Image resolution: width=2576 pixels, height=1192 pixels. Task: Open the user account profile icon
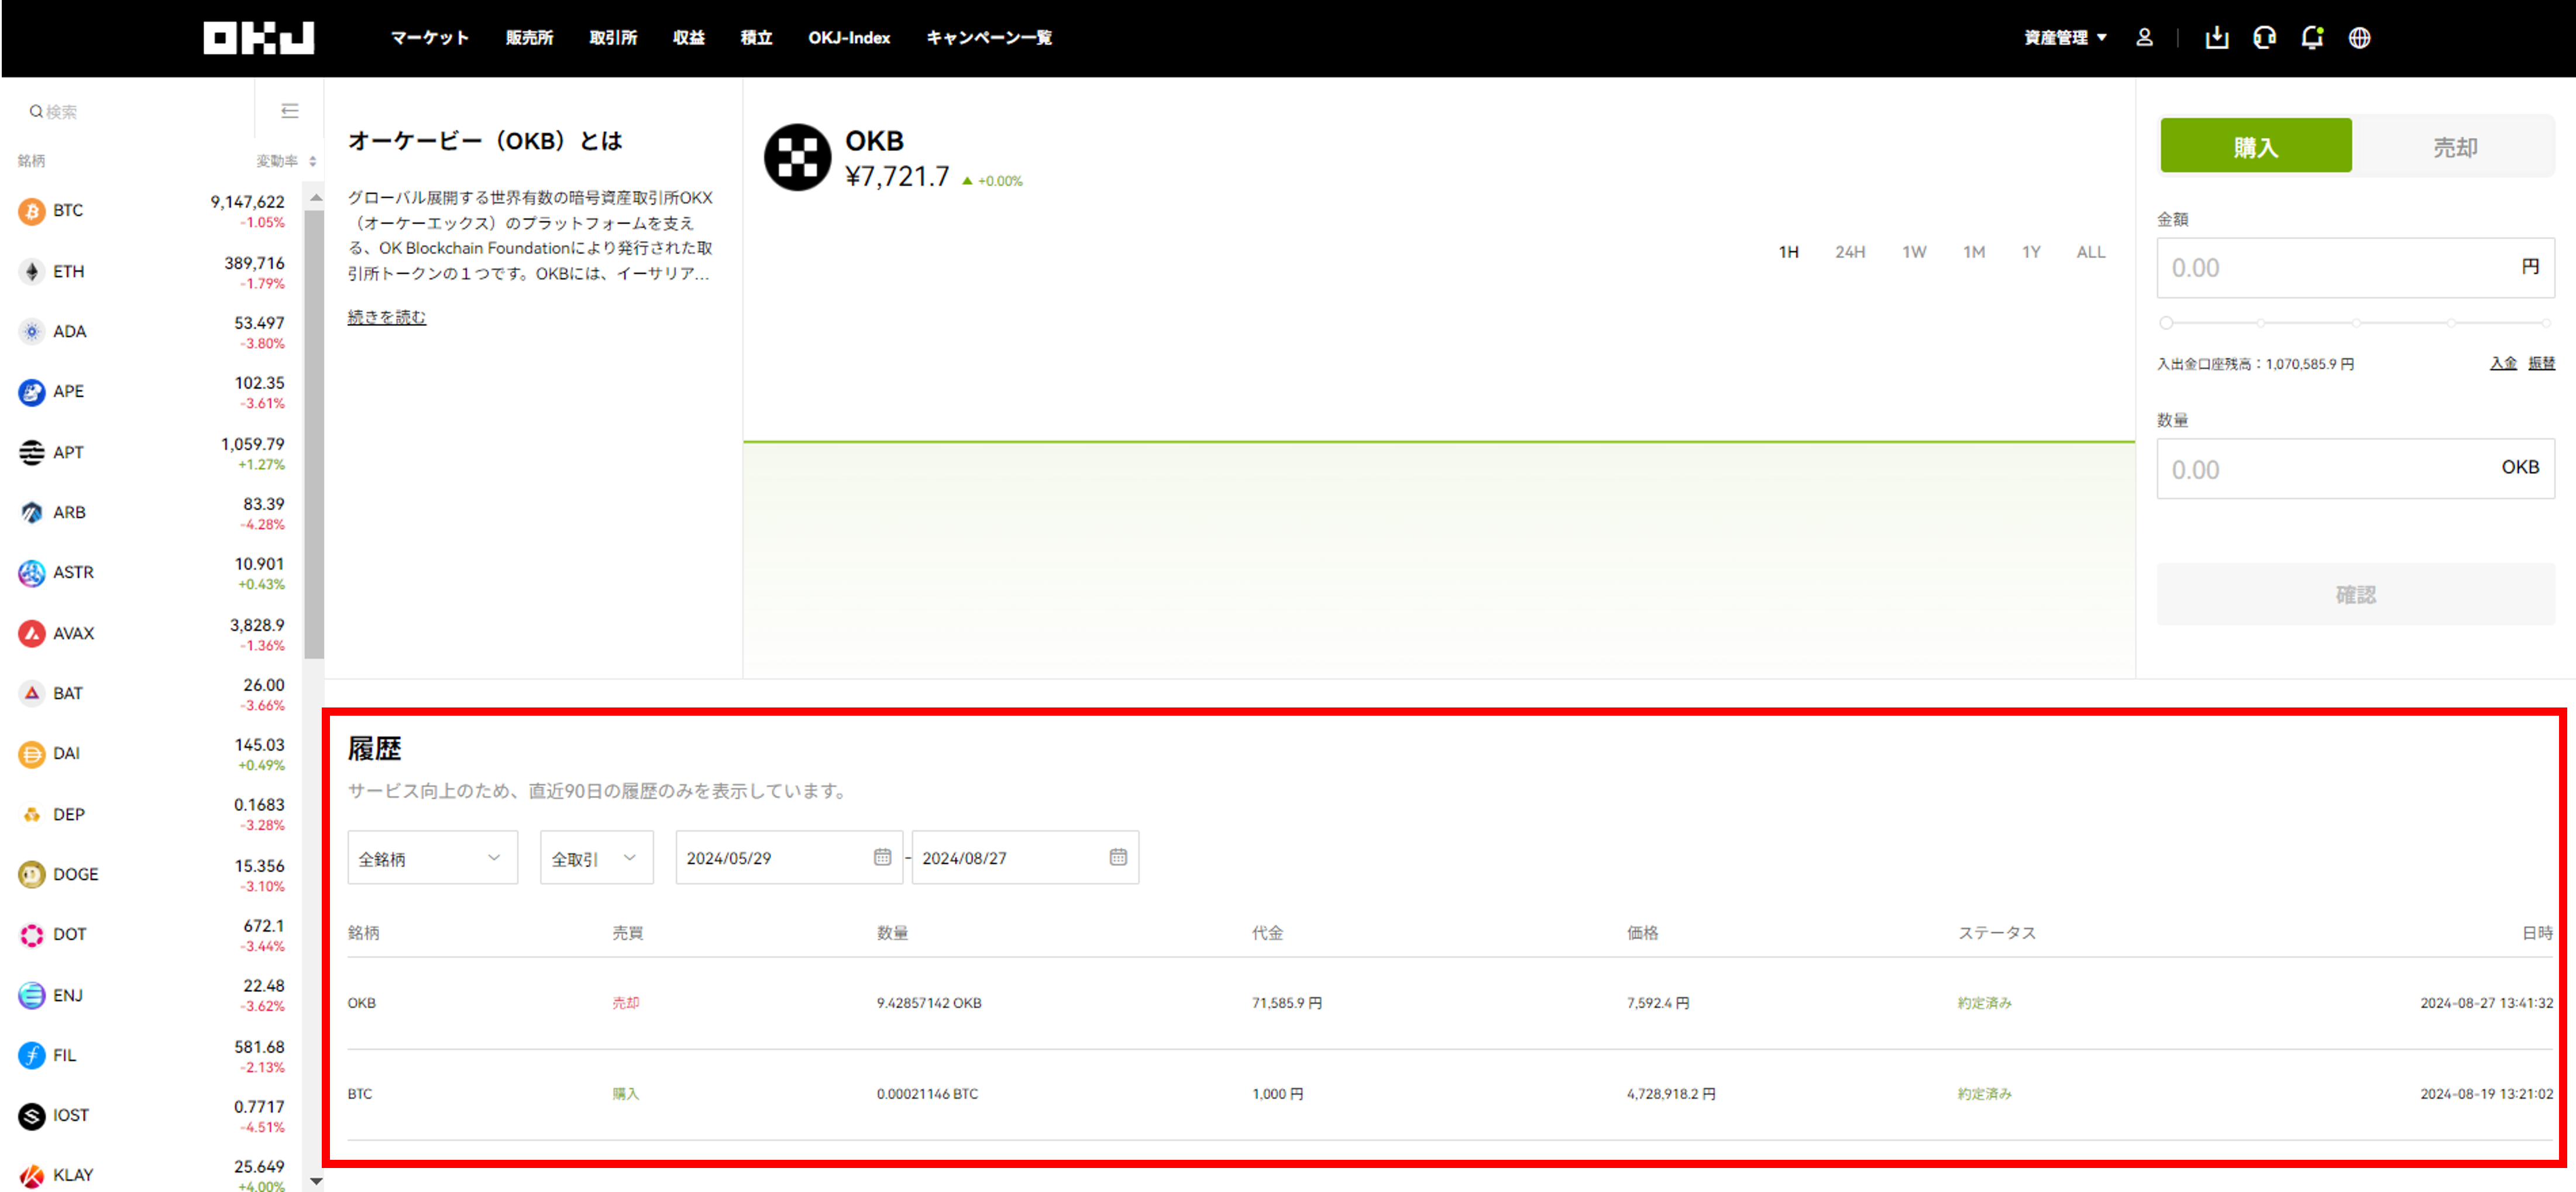[x=2144, y=38]
